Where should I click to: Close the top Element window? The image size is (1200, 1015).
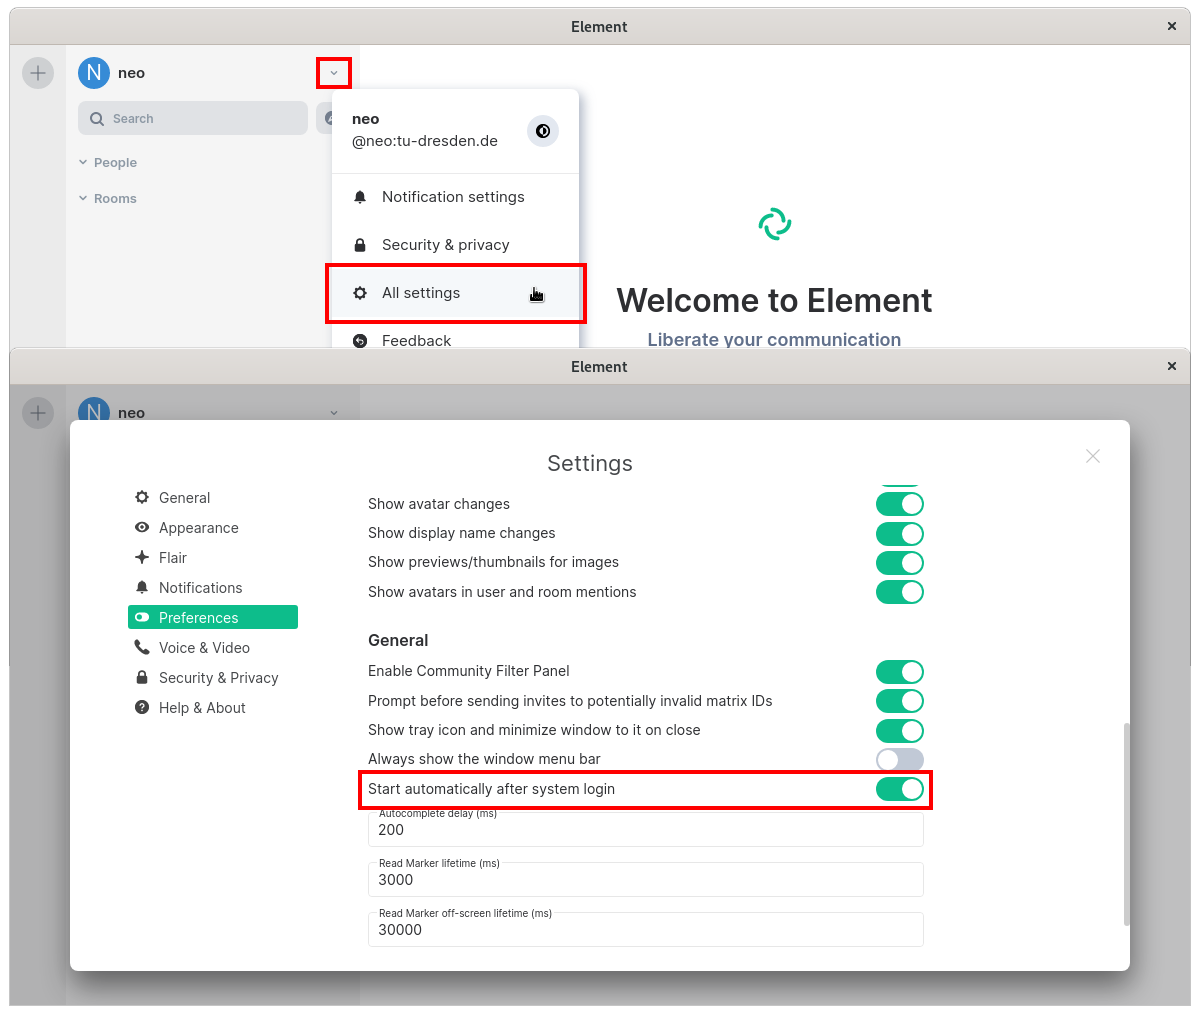pos(1172,27)
